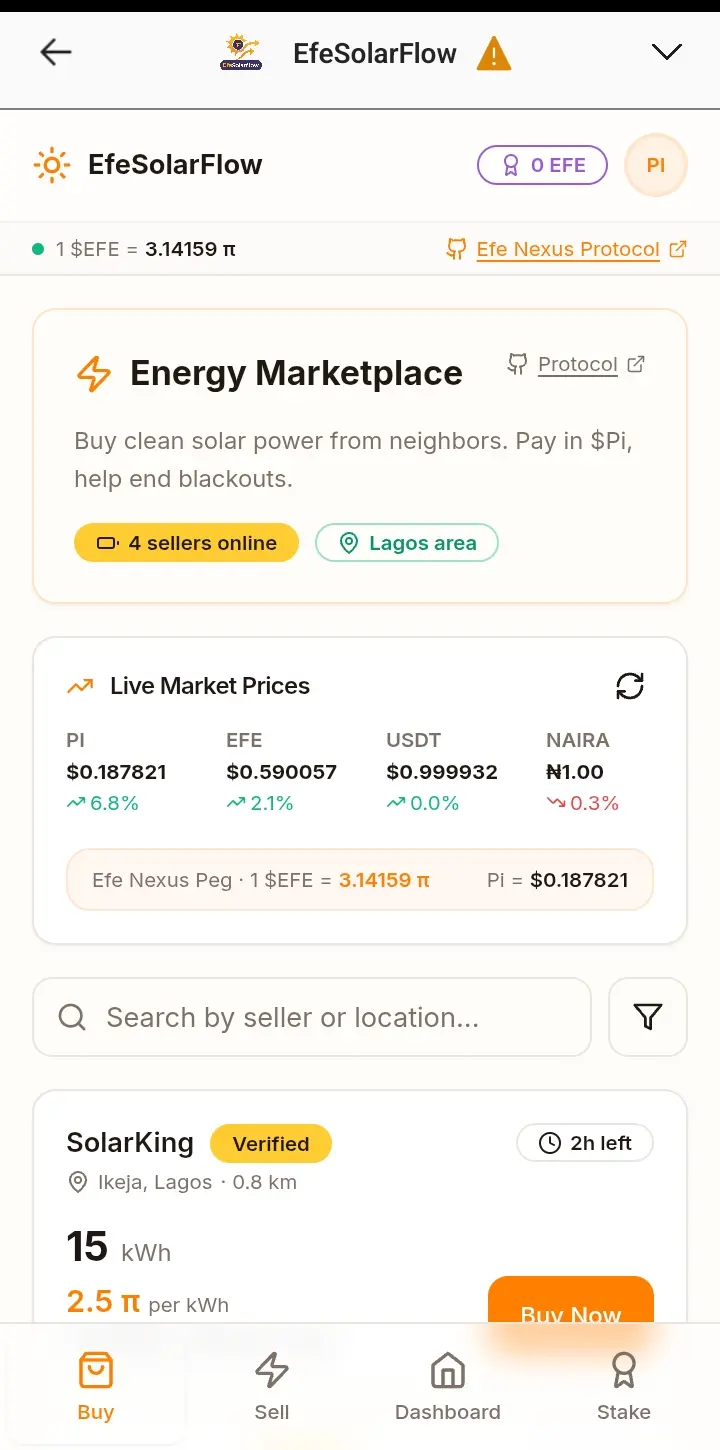
Task: Click the search seller or location field
Action: click(x=312, y=1017)
